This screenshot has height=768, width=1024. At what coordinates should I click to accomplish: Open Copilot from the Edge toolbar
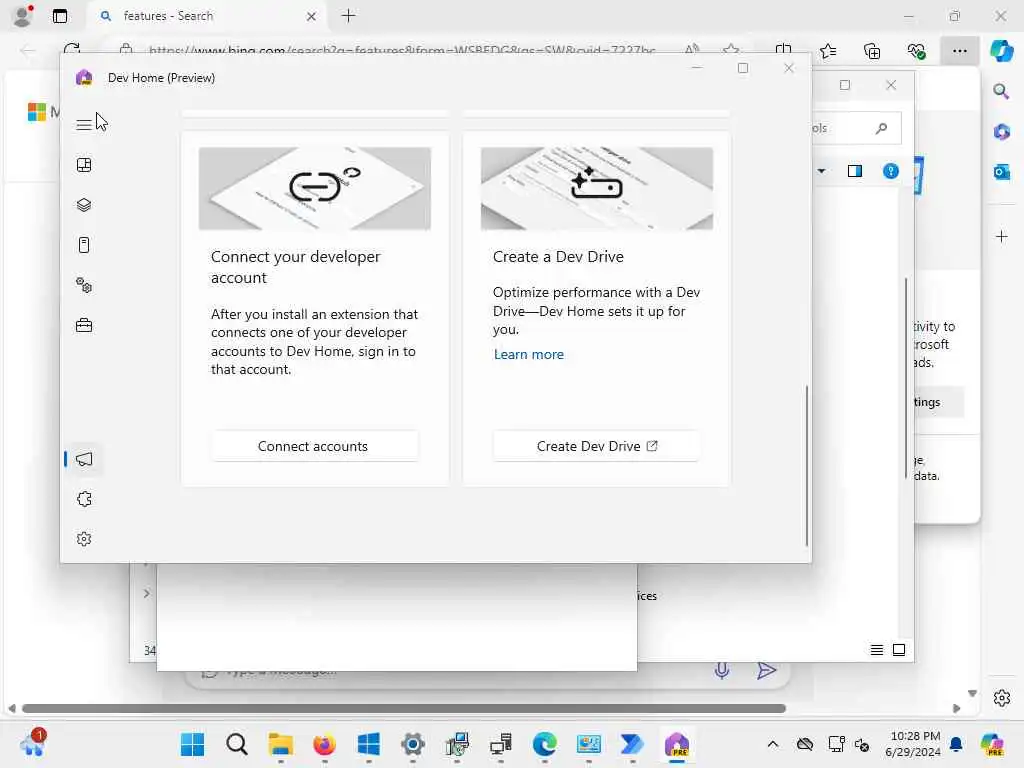pos(1001,50)
